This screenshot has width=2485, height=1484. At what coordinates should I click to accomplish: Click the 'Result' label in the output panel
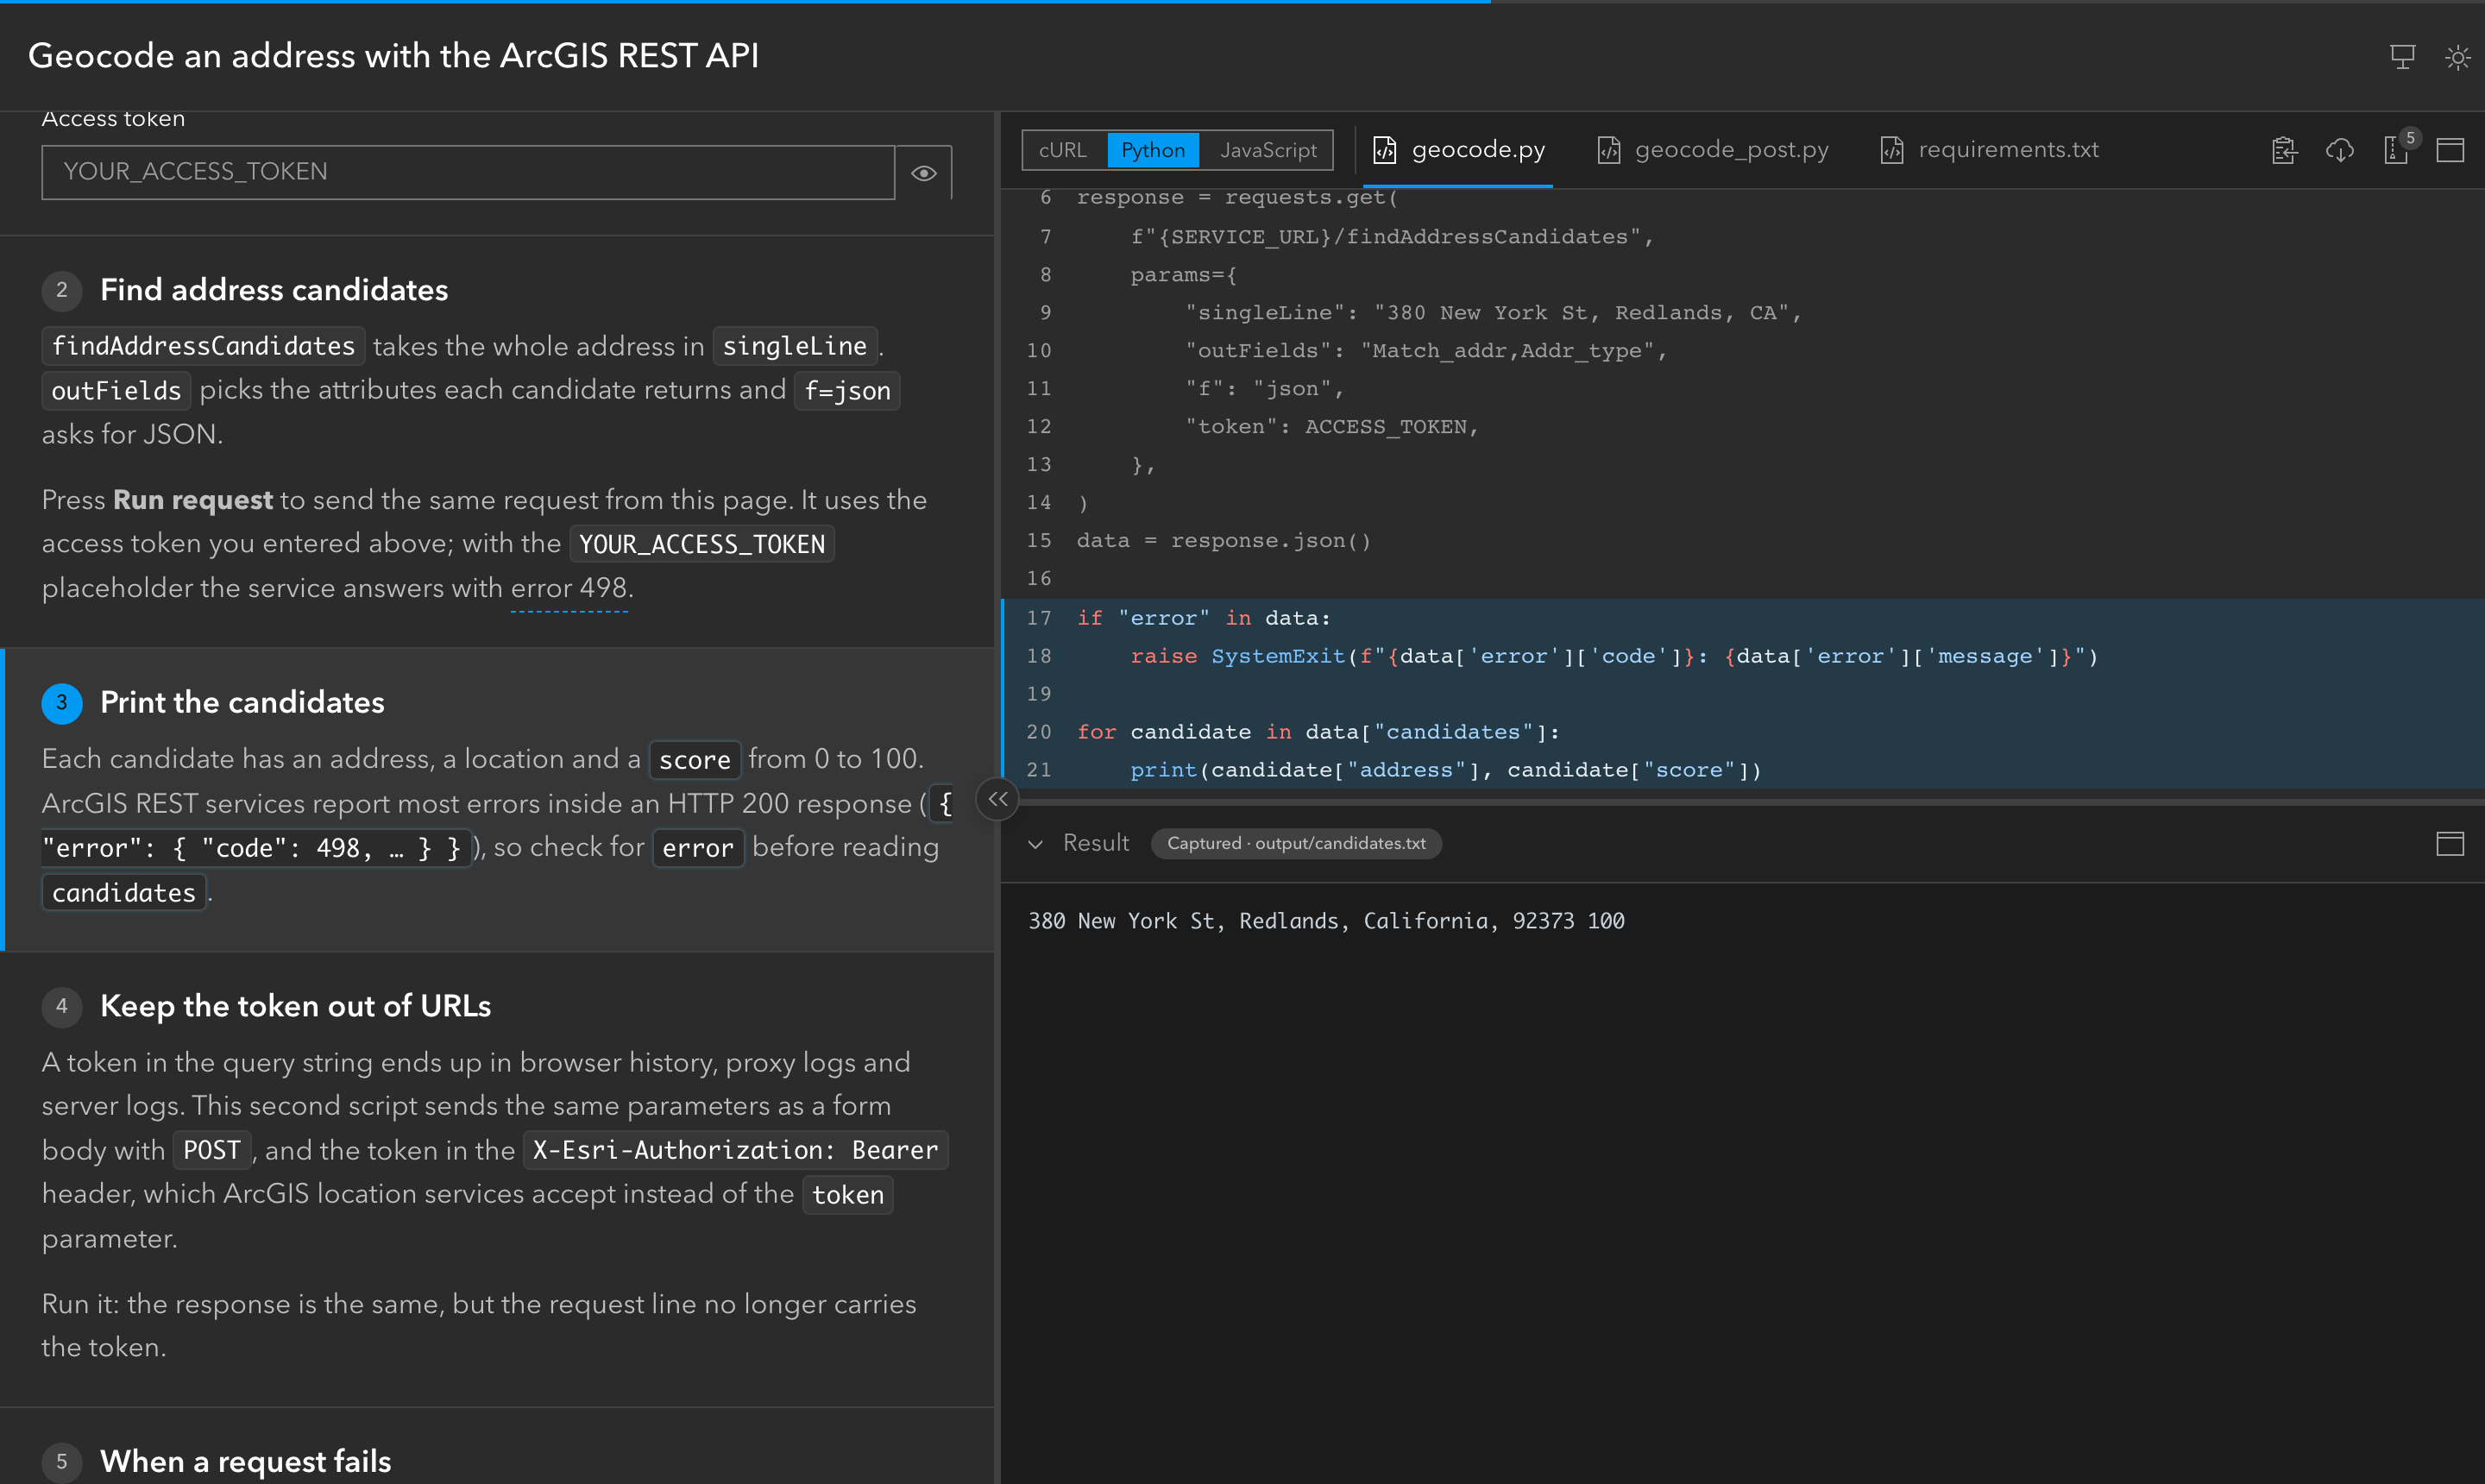(1096, 843)
